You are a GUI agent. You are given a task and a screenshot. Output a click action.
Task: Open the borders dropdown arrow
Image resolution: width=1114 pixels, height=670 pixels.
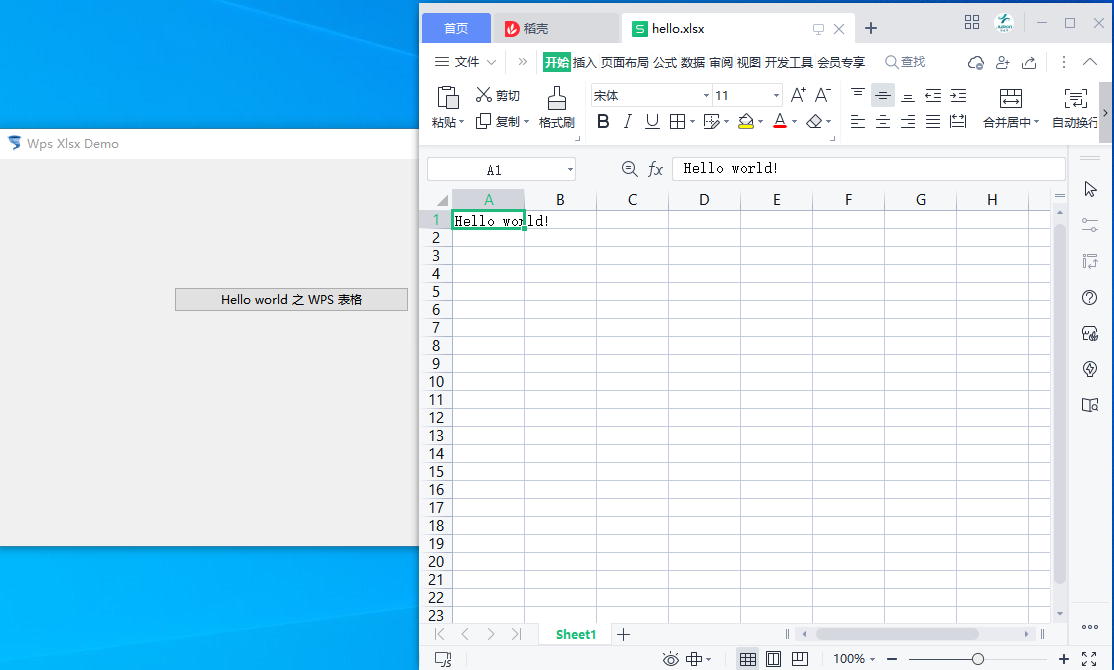(692, 122)
